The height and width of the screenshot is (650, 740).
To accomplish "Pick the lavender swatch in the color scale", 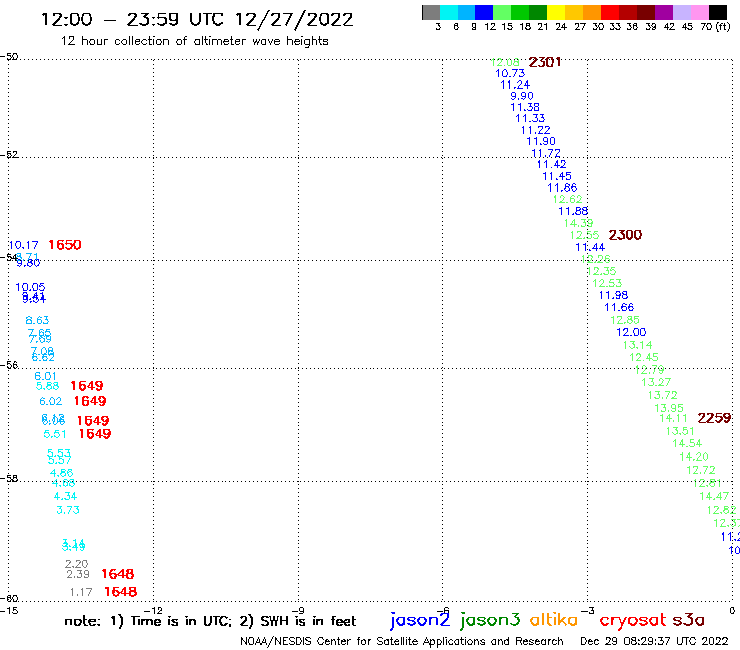I will [x=681, y=12].
